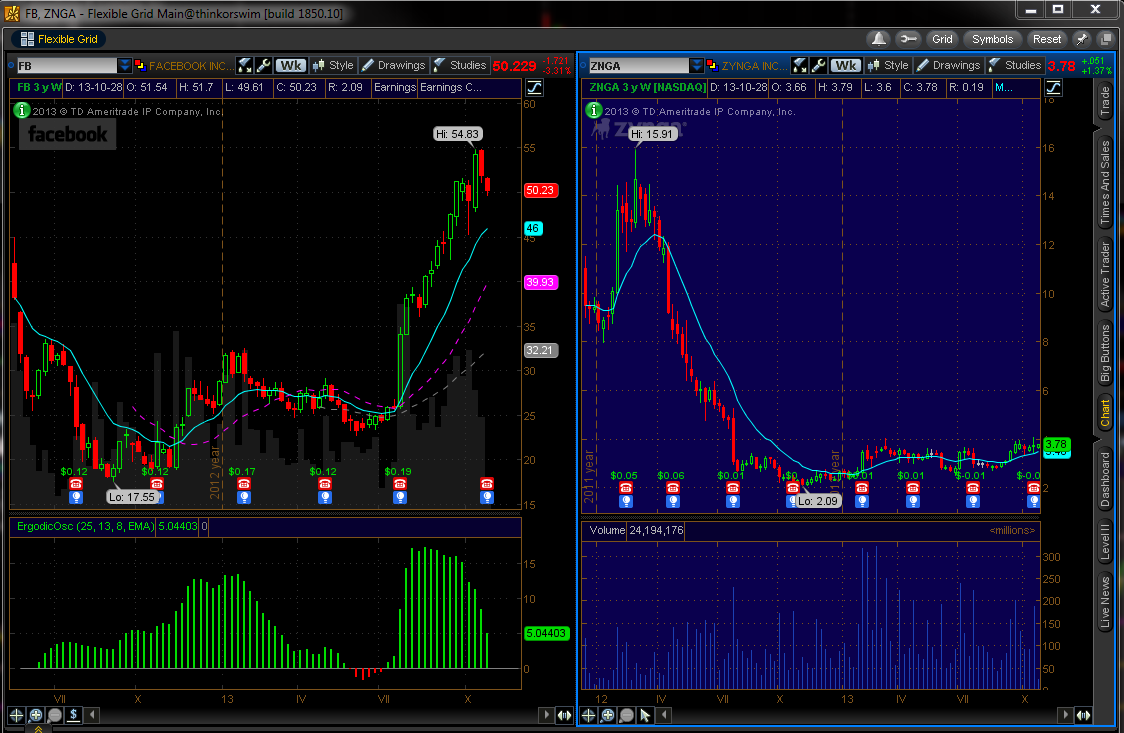Click the Hi: 54.83 price bubble
Screen dimensions: 1124x733
pyautogui.click(x=458, y=134)
